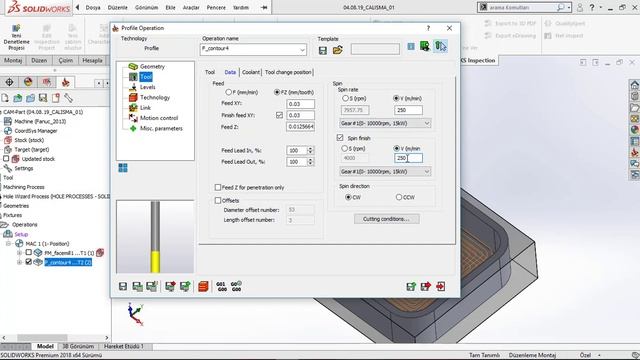Select V (m/min) under Spin rate
The width and height of the screenshot is (640, 360).
click(x=396, y=98)
